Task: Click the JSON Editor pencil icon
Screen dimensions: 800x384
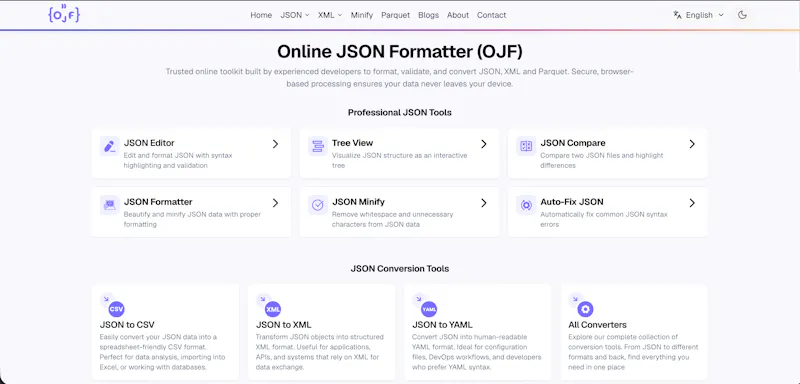Action: tap(109, 146)
